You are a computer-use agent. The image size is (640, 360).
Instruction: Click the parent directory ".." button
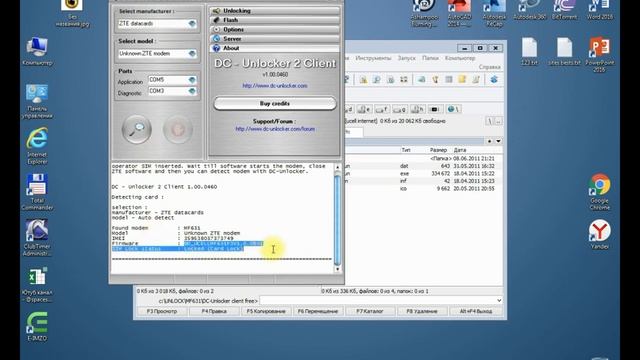498,121
